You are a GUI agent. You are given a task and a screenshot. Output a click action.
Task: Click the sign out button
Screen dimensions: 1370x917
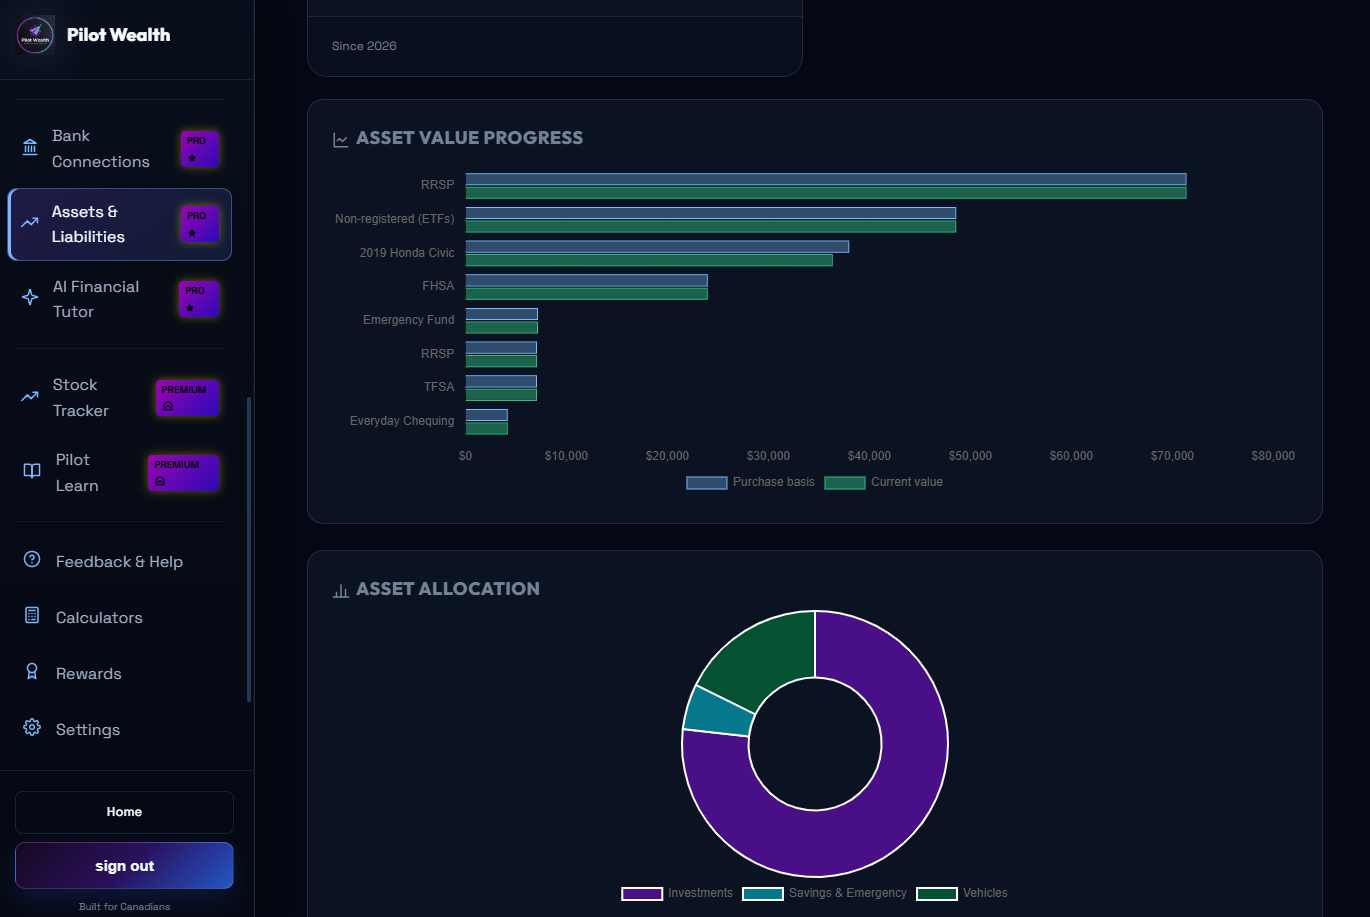124,866
